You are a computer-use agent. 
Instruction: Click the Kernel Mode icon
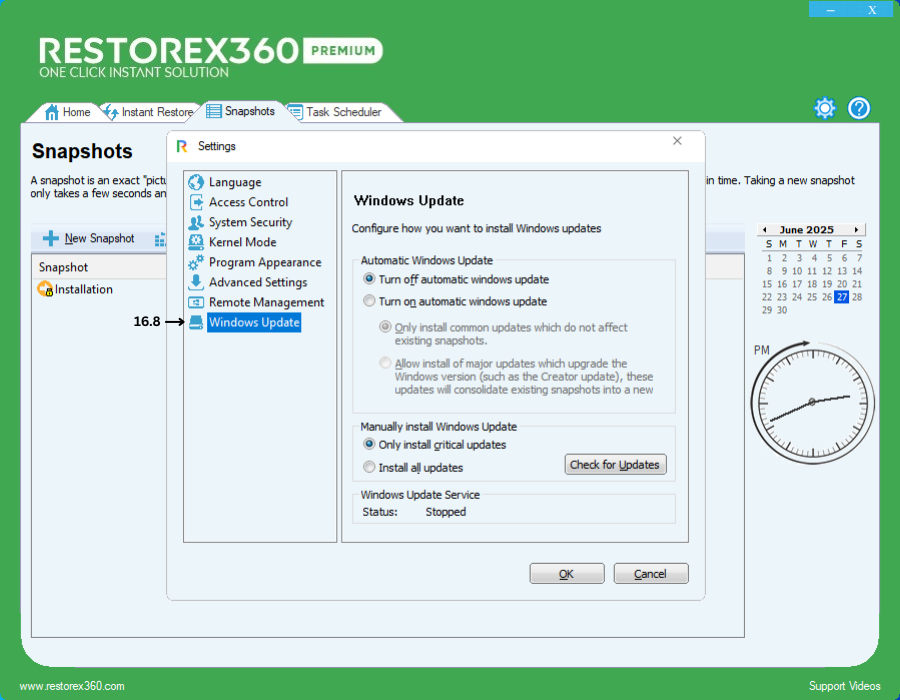click(x=196, y=242)
